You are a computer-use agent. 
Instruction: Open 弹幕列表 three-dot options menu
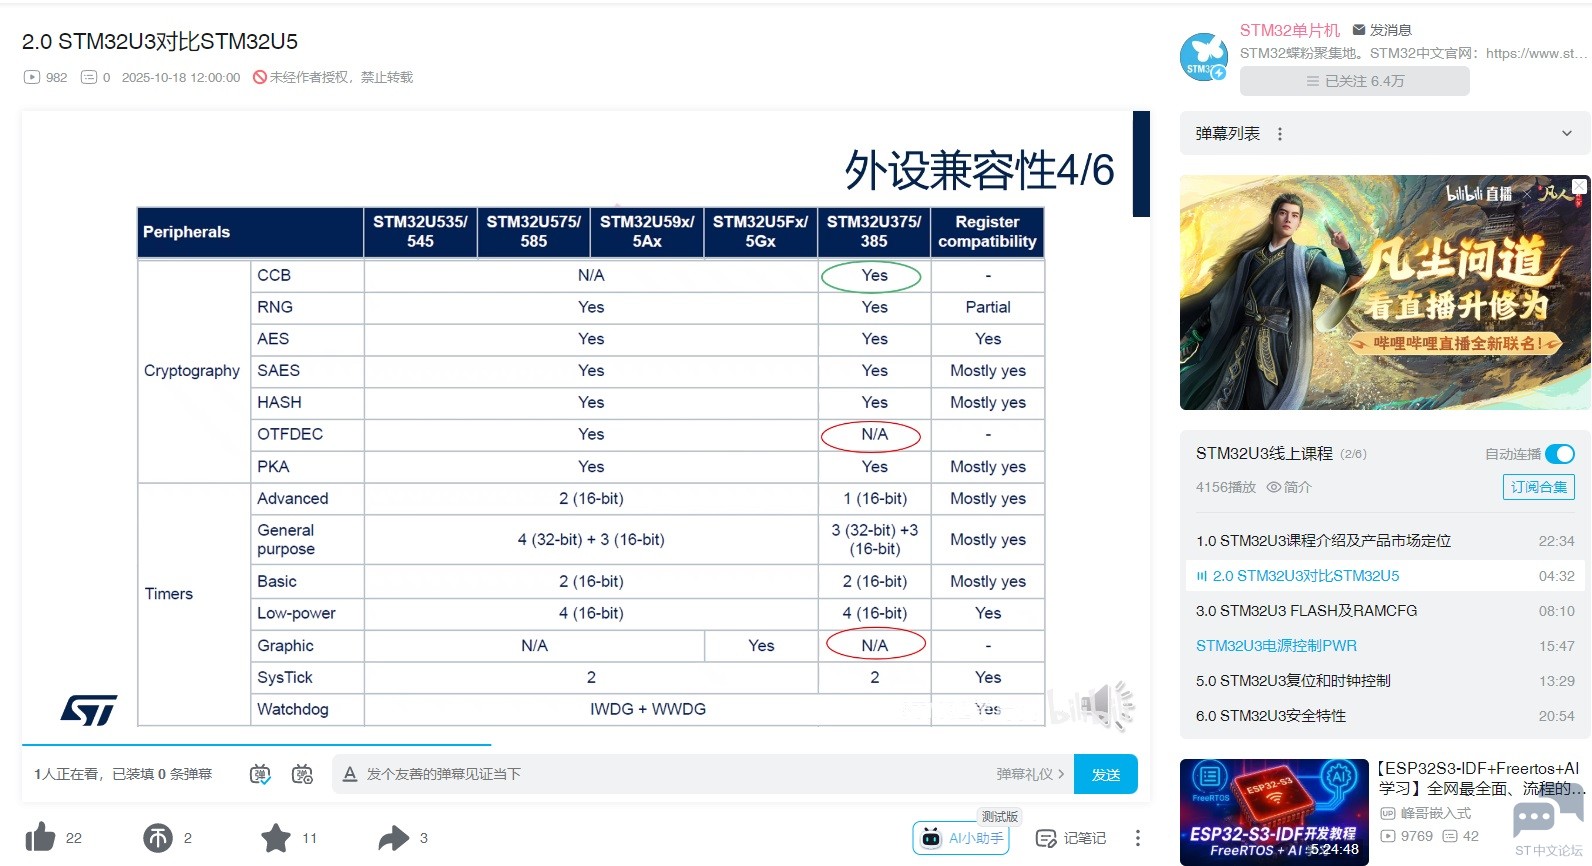pos(1280,134)
